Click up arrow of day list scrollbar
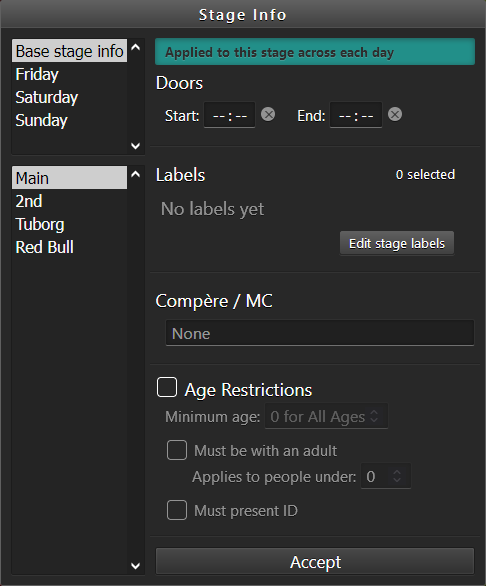Viewport: 486px width, 586px height. (x=136, y=47)
